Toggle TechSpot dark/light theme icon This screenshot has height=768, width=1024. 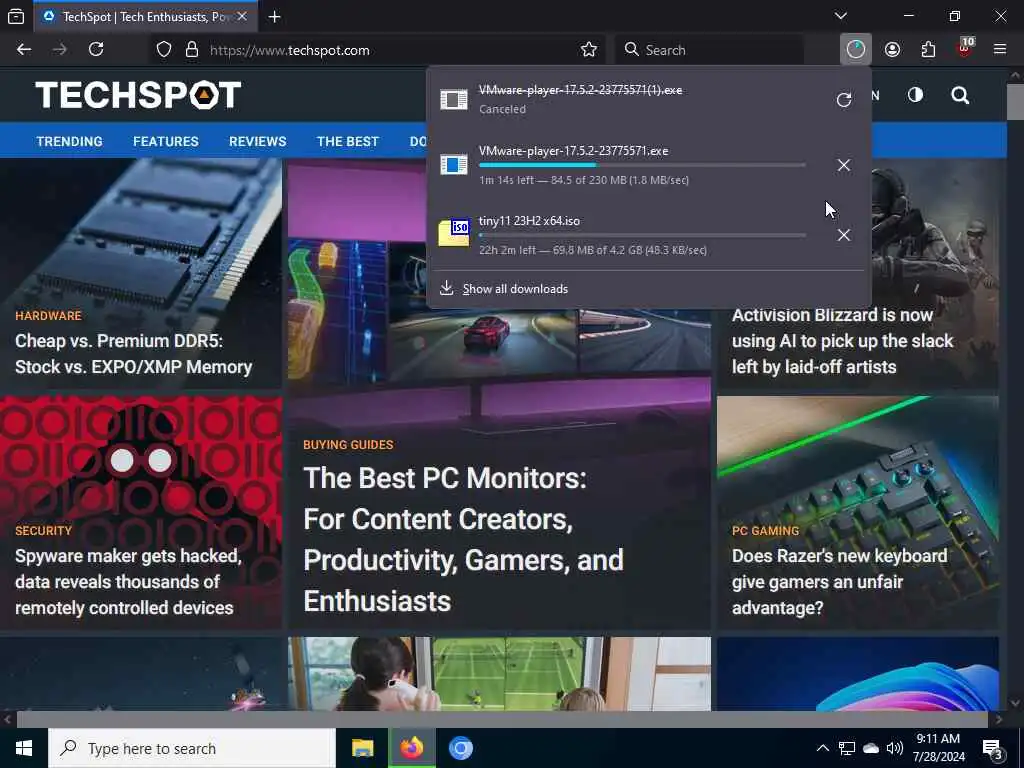coord(915,95)
